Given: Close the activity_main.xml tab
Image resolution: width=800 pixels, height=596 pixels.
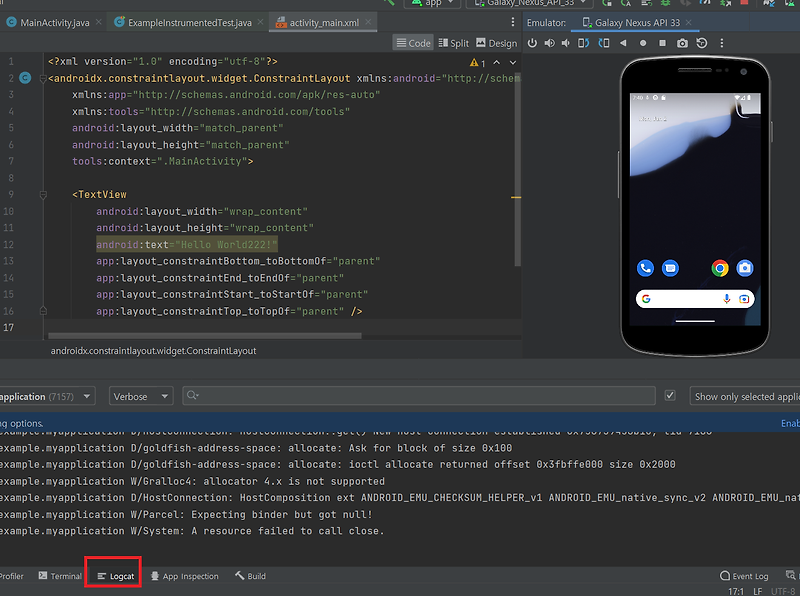Looking at the screenshot, I should (368, 22).
